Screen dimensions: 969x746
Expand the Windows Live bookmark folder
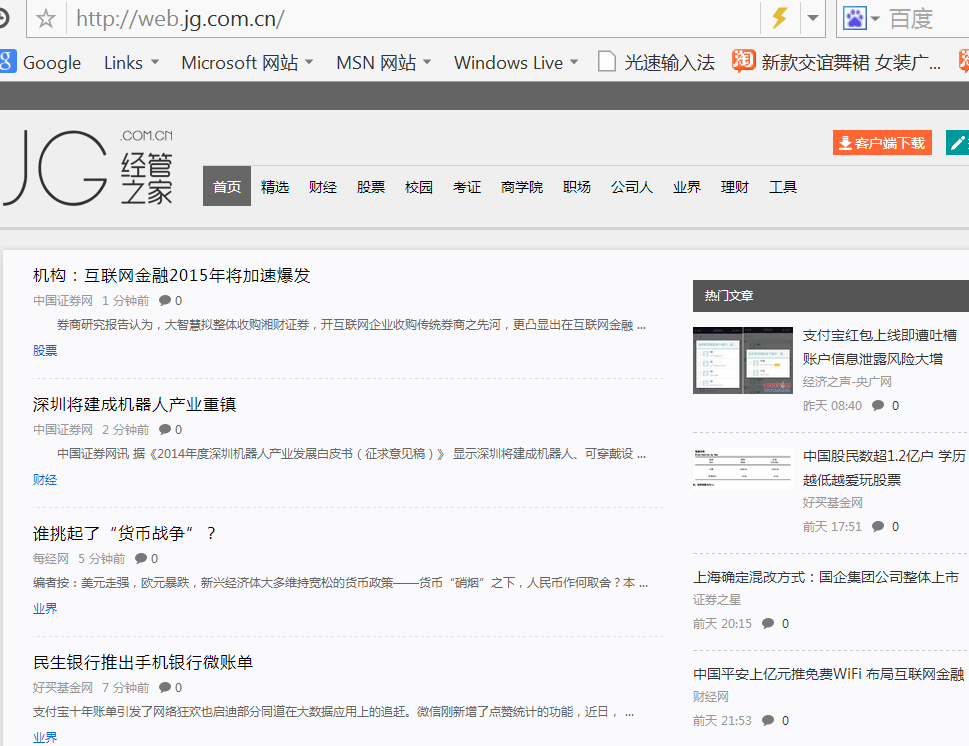(516, 62)
